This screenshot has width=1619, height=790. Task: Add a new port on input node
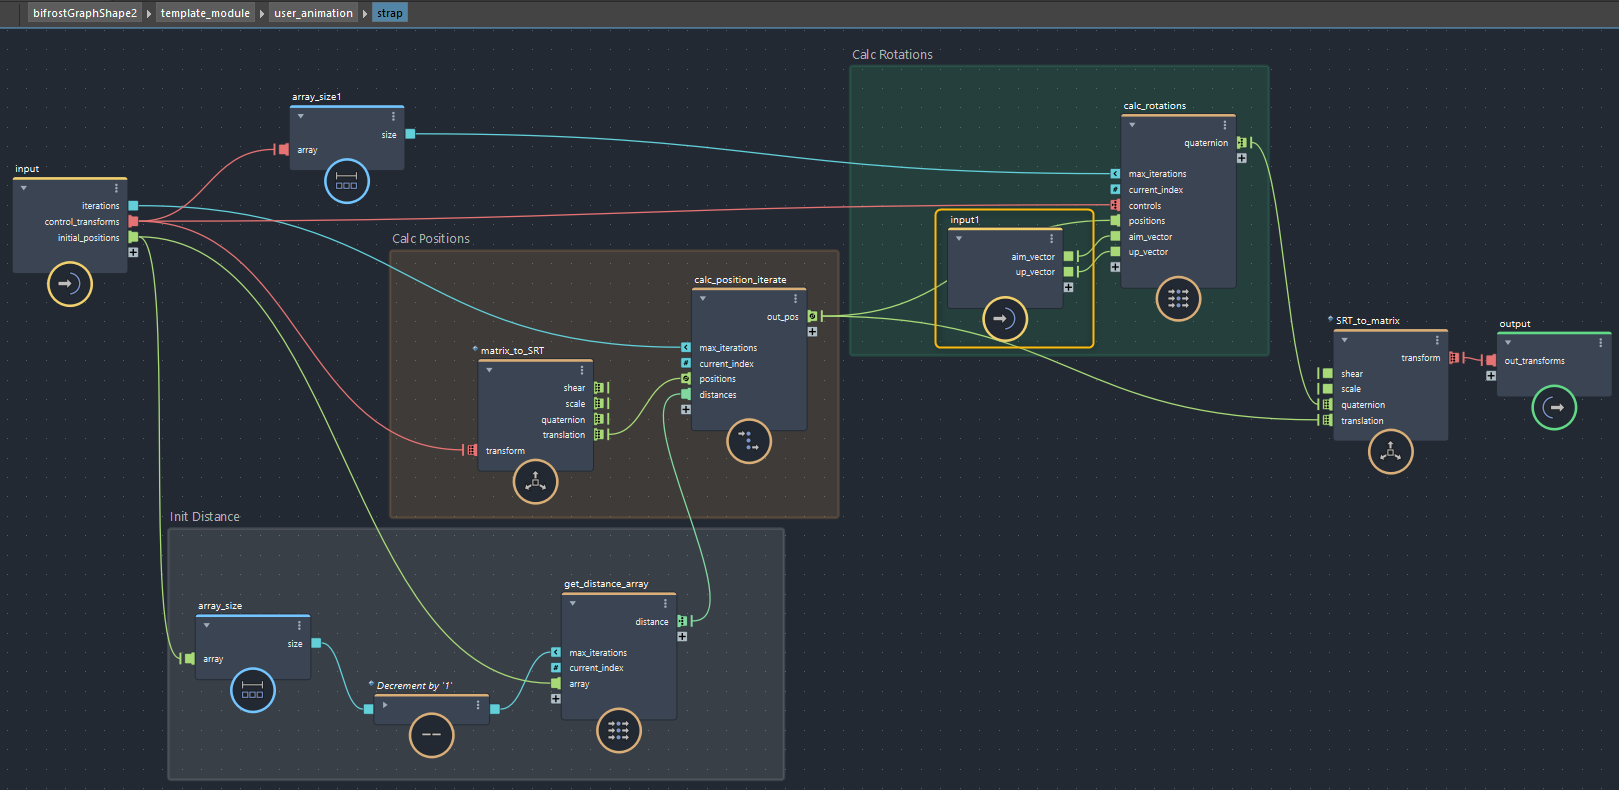[133, 253]
